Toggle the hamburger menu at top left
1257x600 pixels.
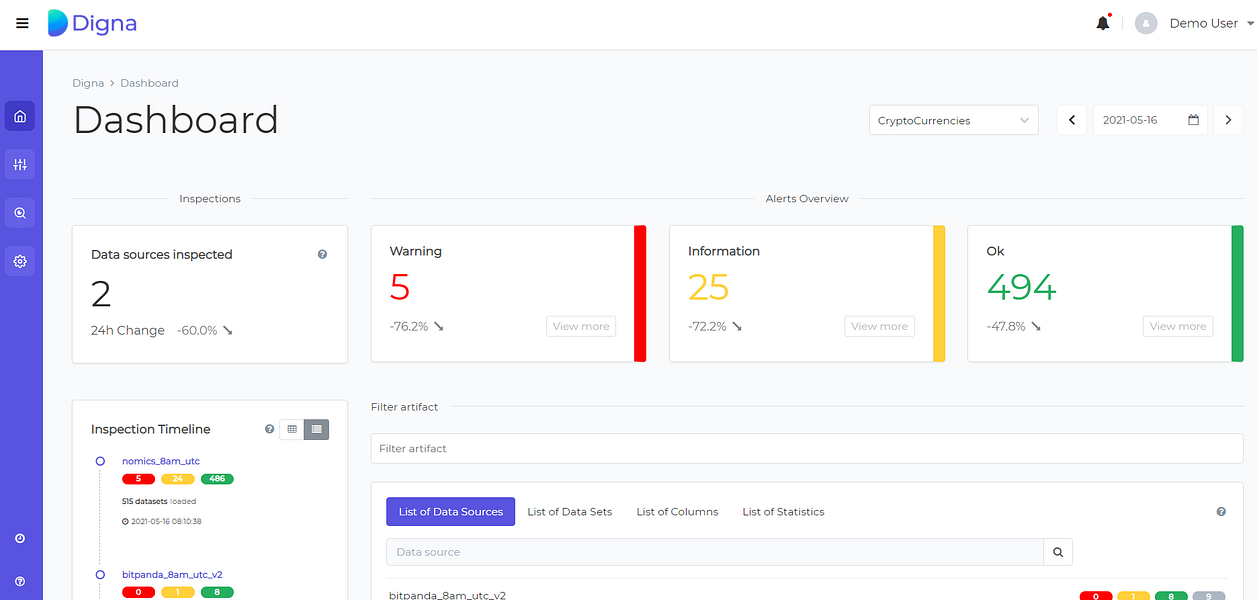tap(22, 23)
